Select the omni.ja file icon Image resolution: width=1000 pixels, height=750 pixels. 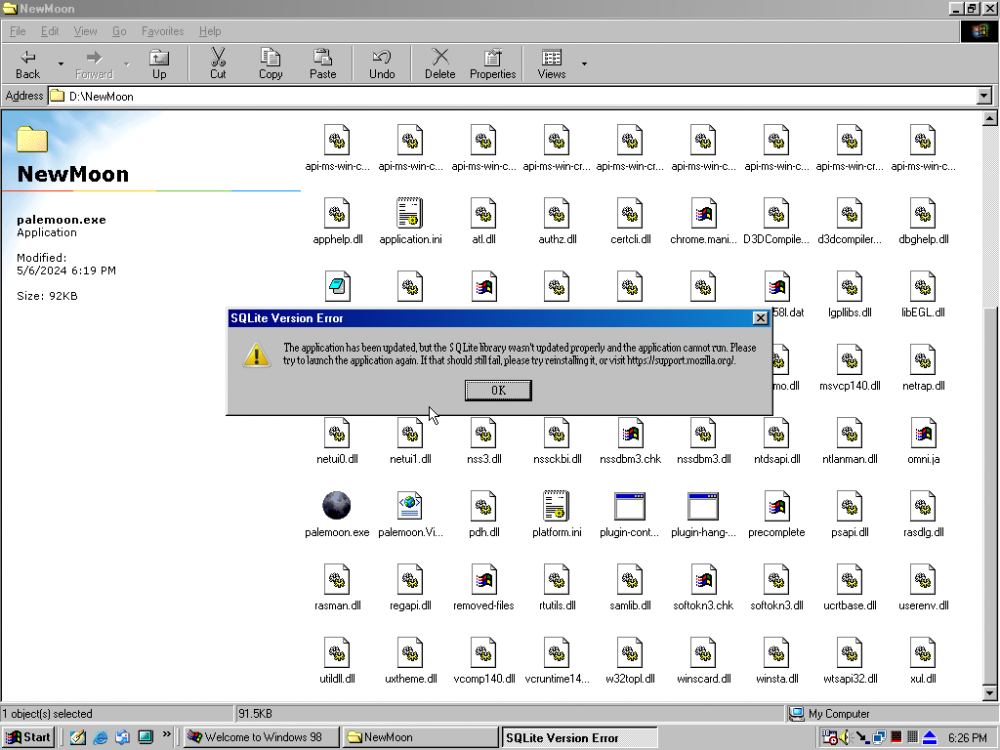click(922, 432)
